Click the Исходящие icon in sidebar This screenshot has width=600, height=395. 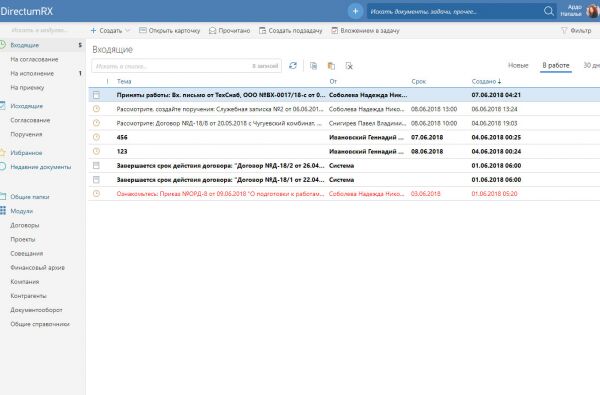pyautogui.click(x=2, y=106)
